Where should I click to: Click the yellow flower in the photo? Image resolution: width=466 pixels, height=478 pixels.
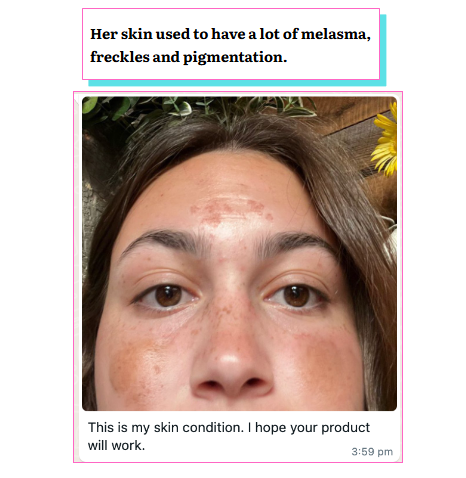point(387,140)
